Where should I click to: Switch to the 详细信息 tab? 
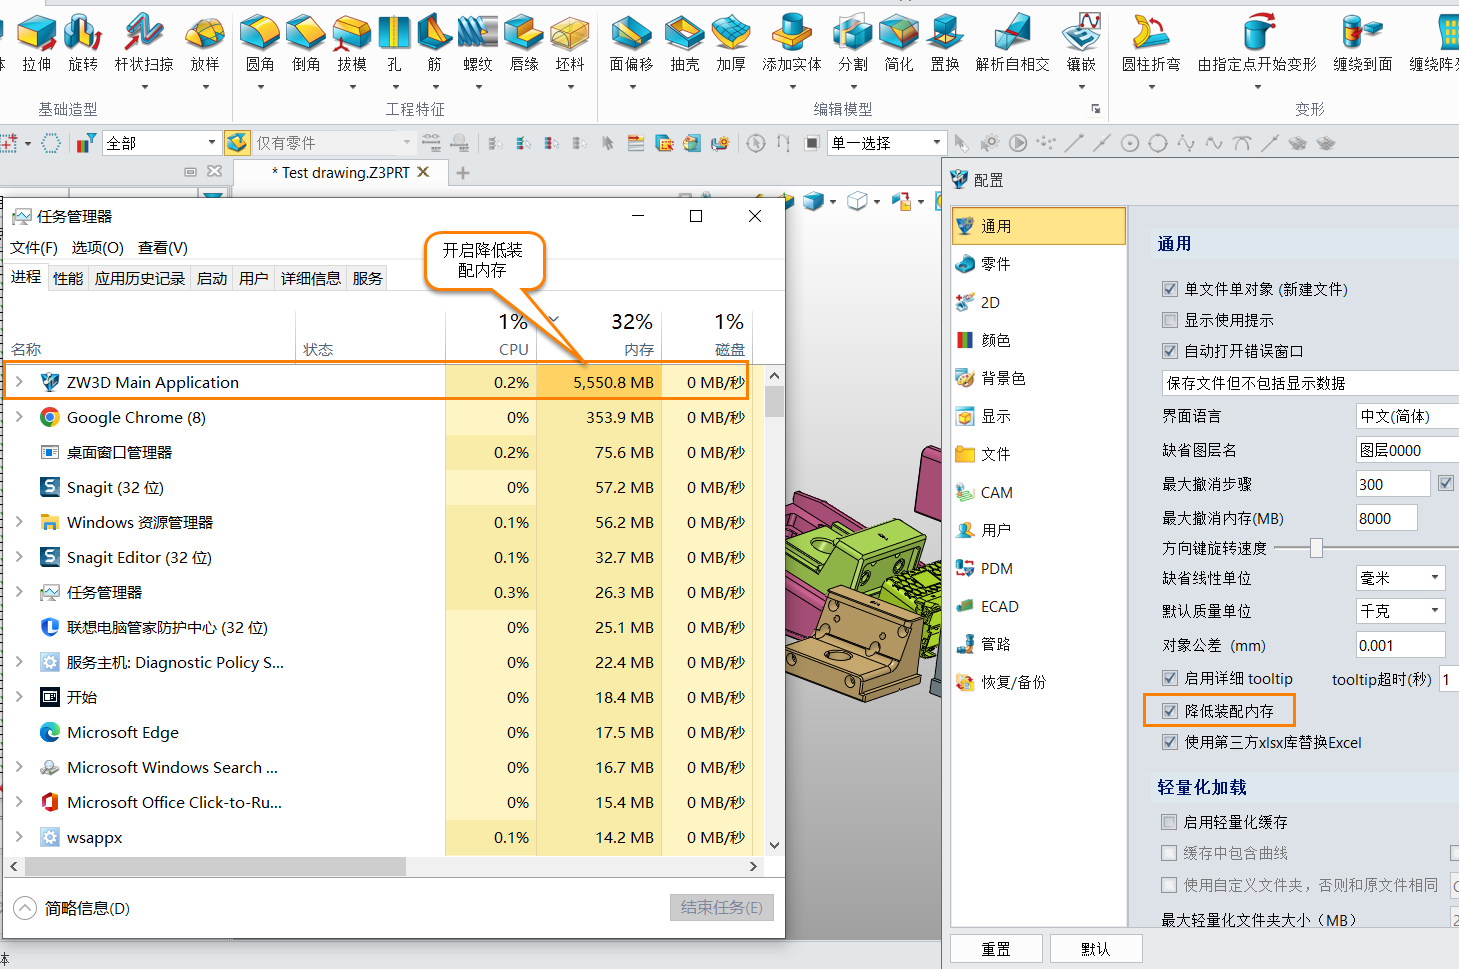311,278
